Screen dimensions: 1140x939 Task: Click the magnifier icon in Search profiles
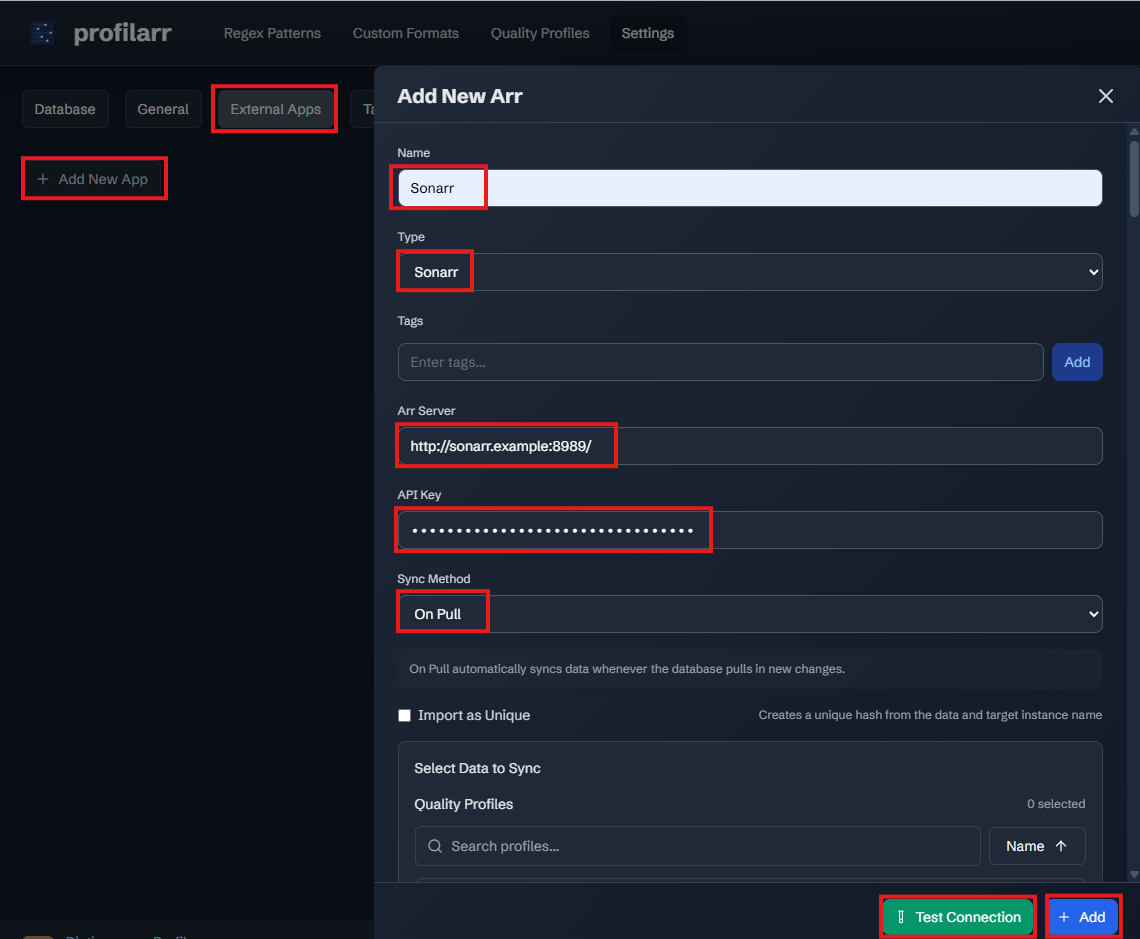[435, 846]
